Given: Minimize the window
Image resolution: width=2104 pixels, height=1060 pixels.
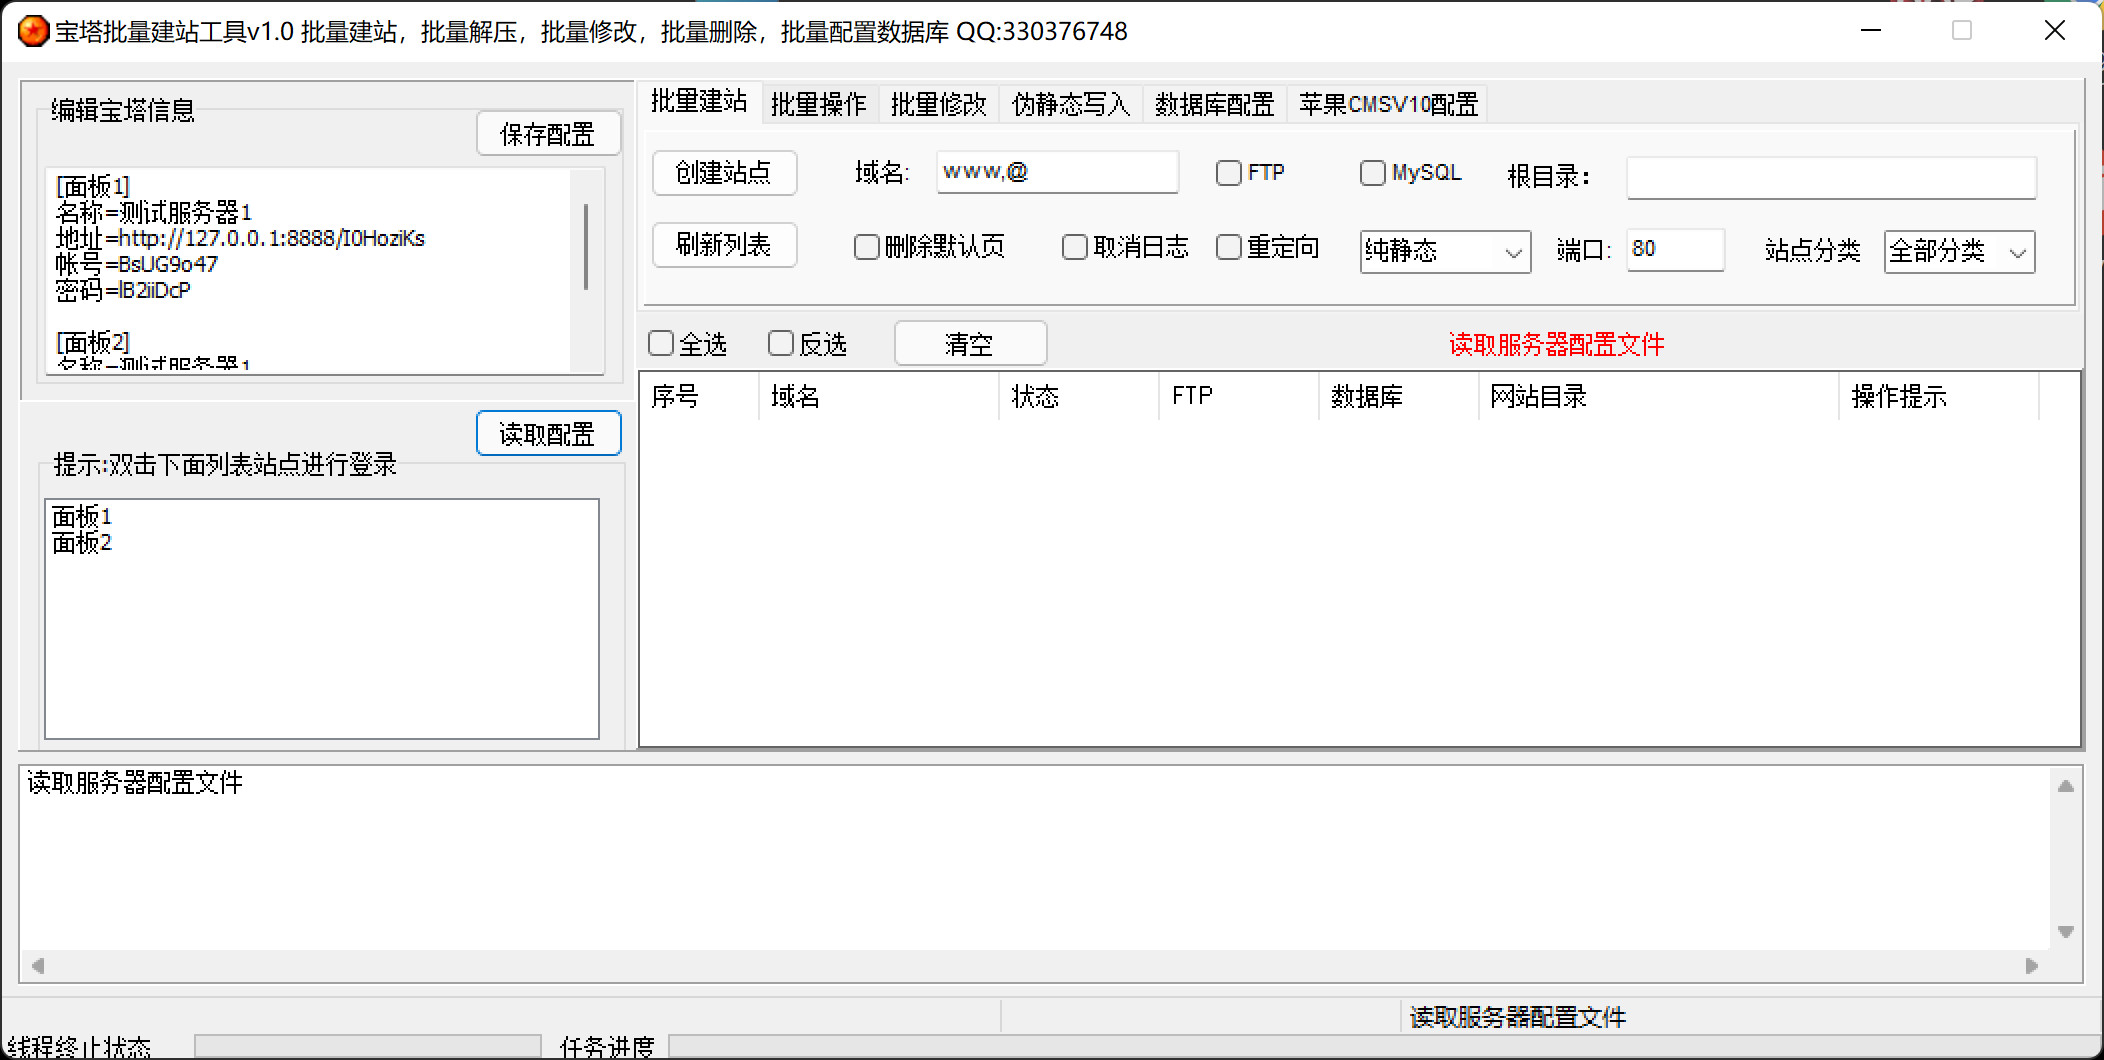Looking at the screenshot, I should coord(1871,31).
